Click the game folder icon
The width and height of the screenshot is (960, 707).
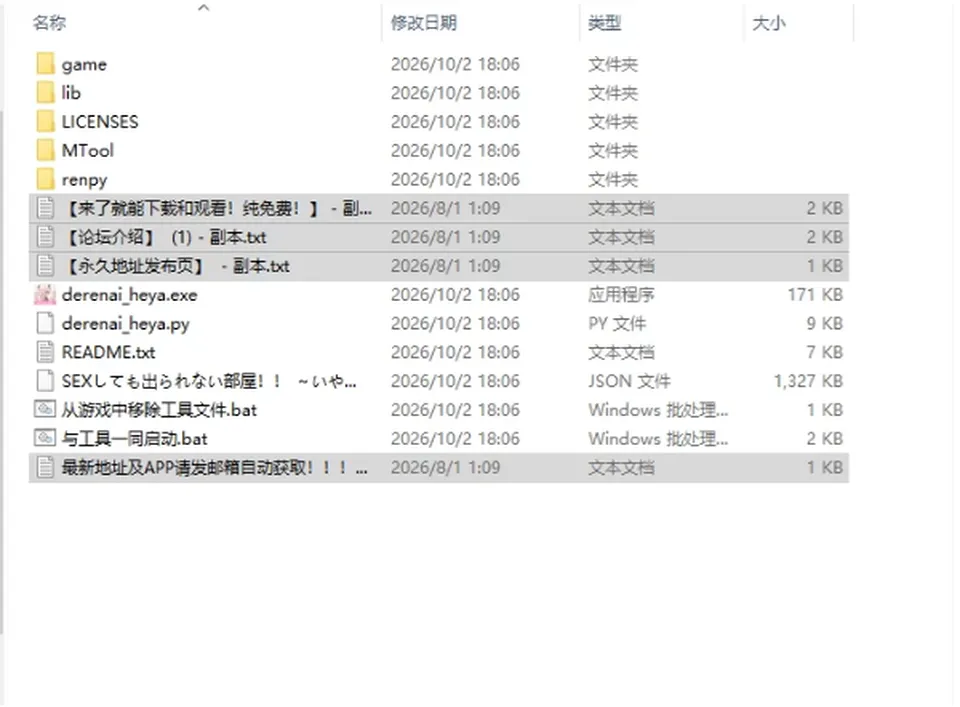[x=45, y=64]
